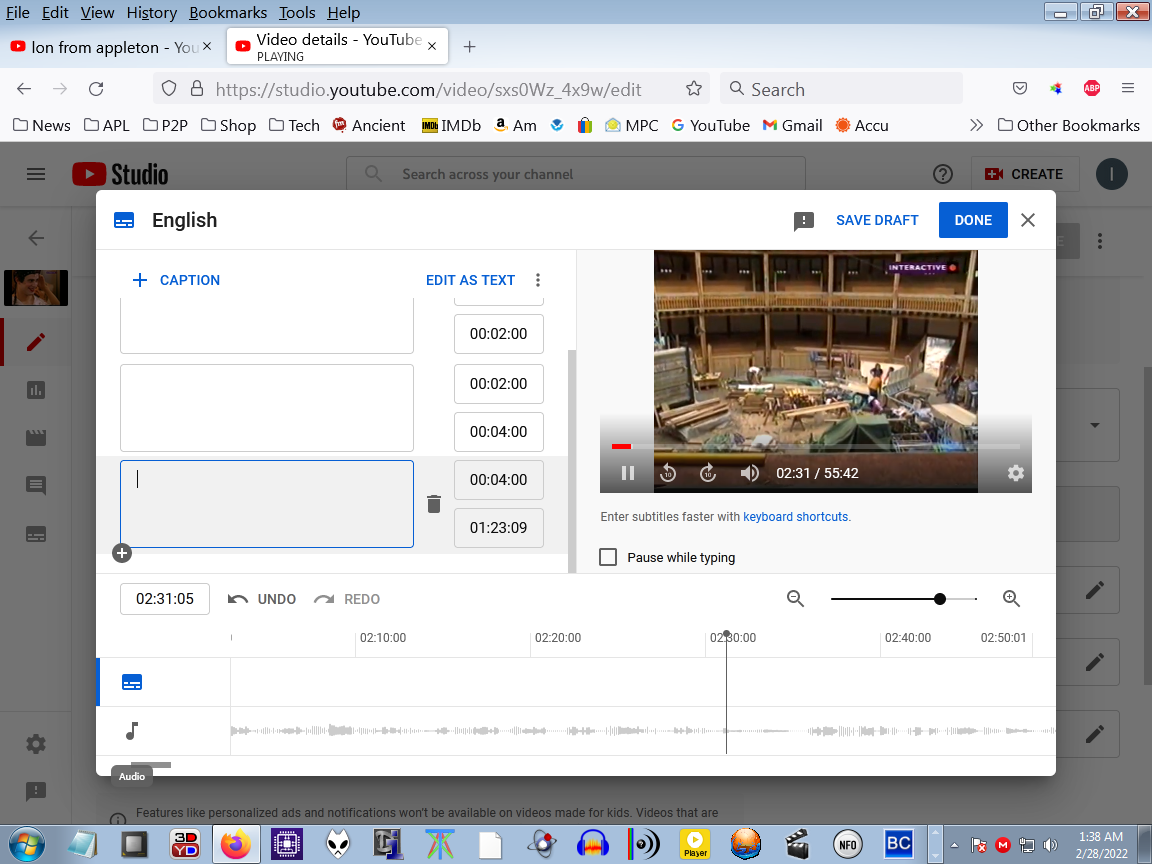1152x864 pixels.
Task: Open the Firefox Tools menu
Action: [x=297, y=12]
